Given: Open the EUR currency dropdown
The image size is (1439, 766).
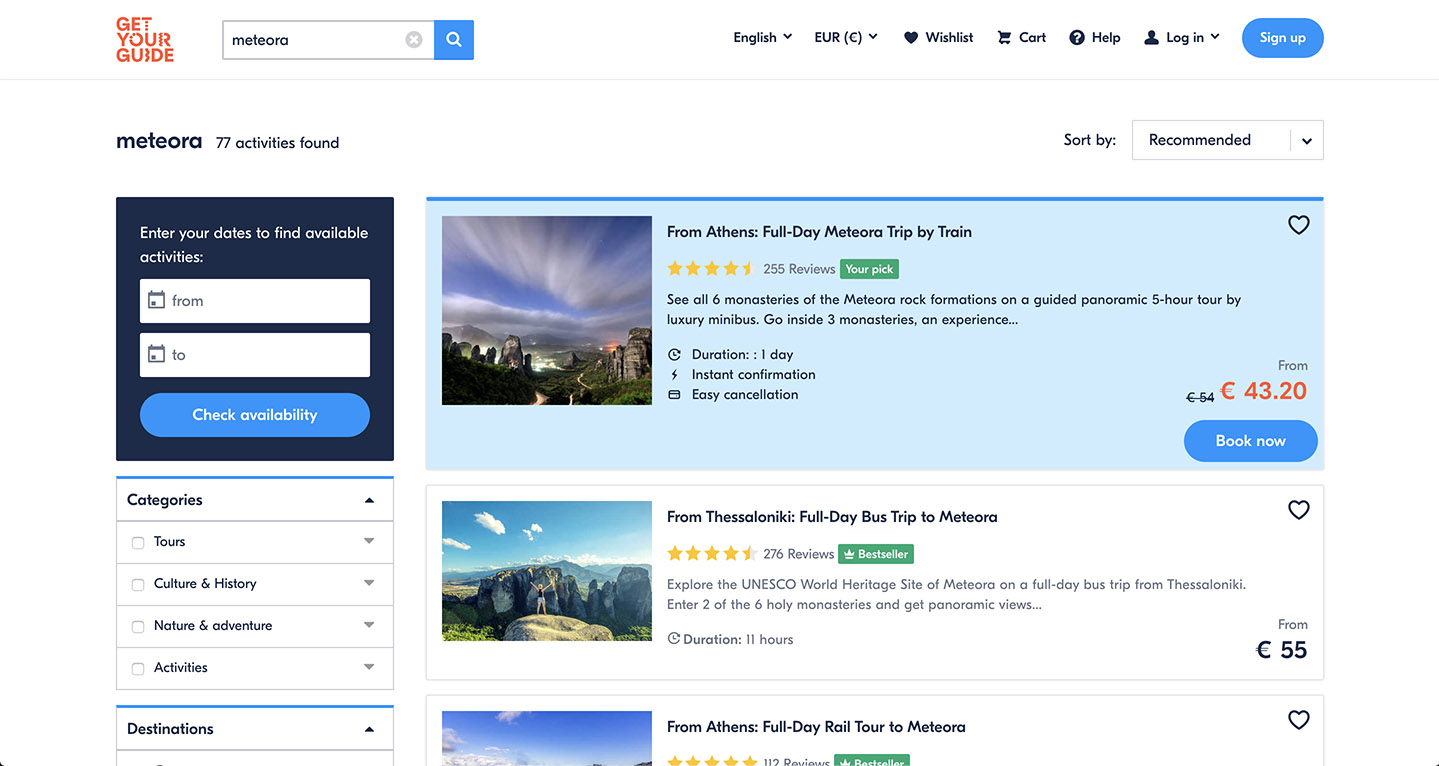Looking at the screenshot, I should 846,38.
